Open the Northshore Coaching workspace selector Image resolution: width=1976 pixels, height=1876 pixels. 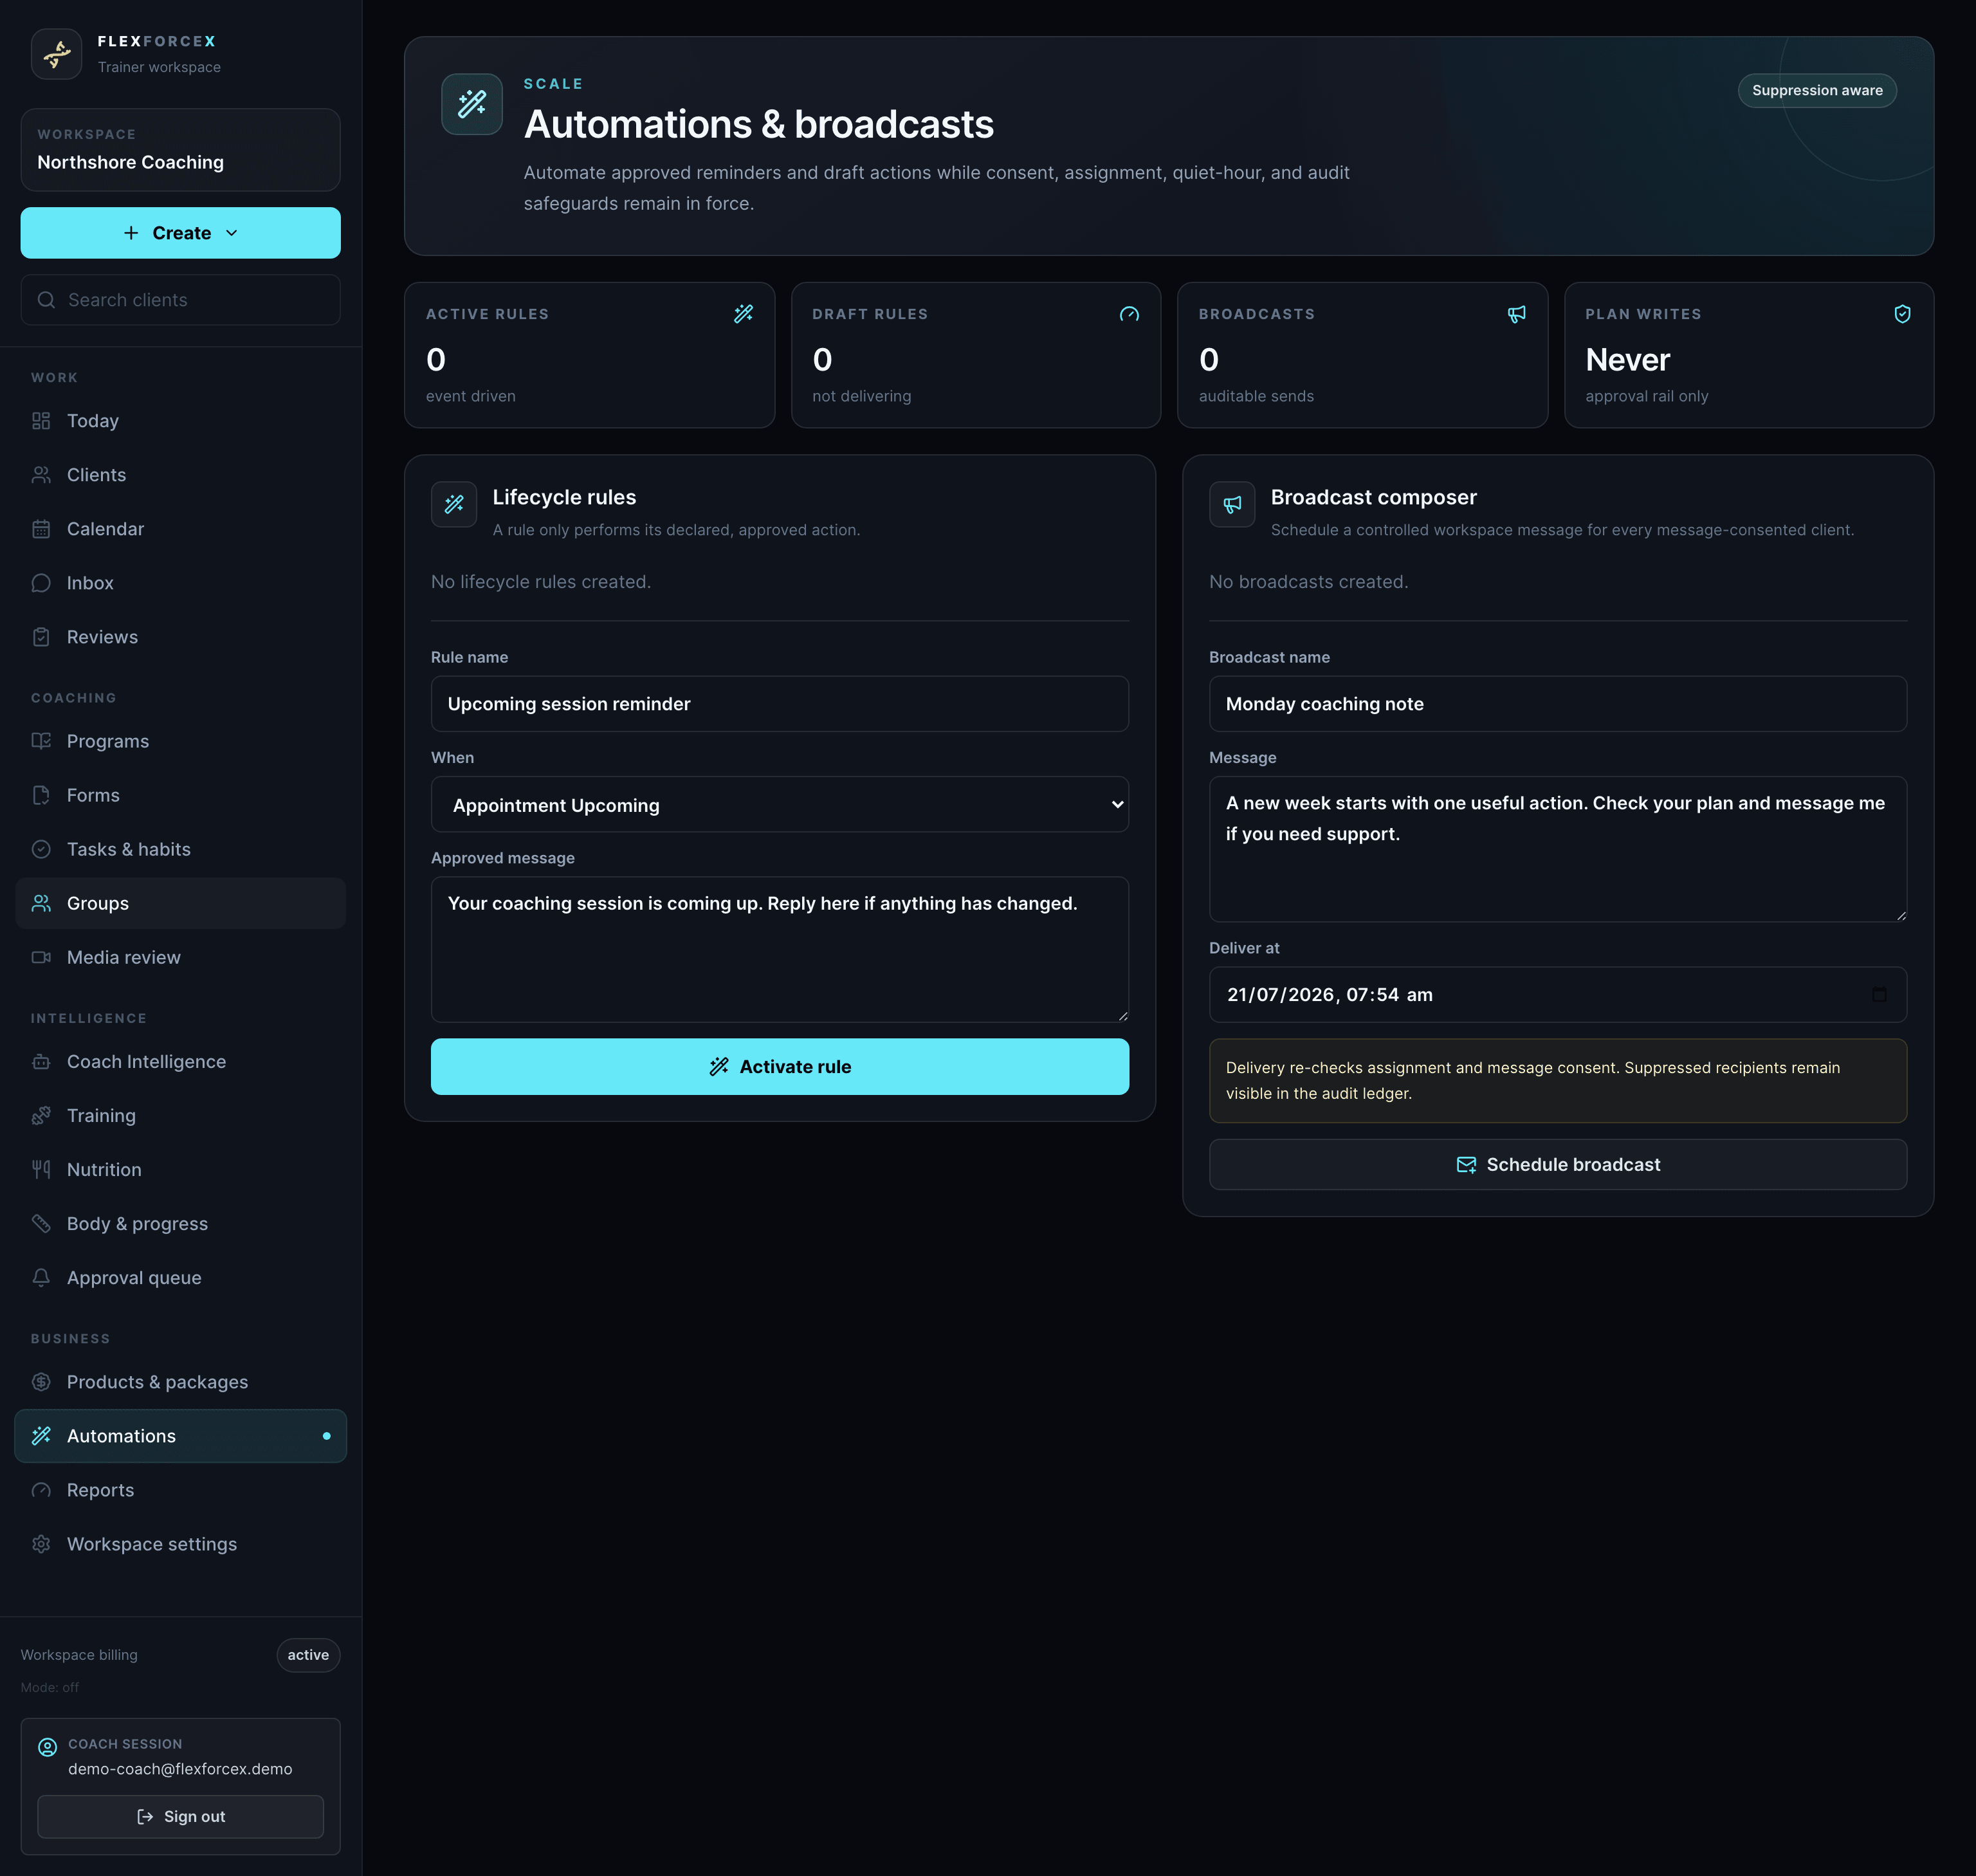click(x=181, y=150)
